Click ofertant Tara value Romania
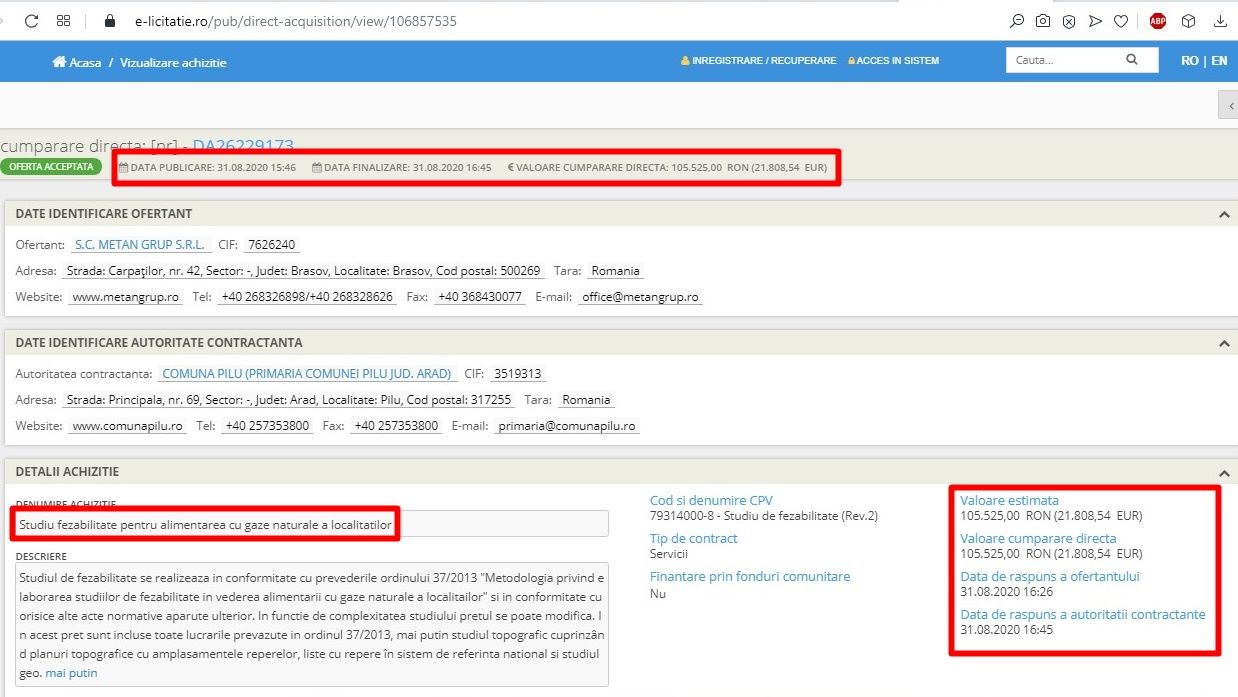Image resolution: width=1238 pixels, height=697 pixels. pyautogui.click(x=616, y=271)
